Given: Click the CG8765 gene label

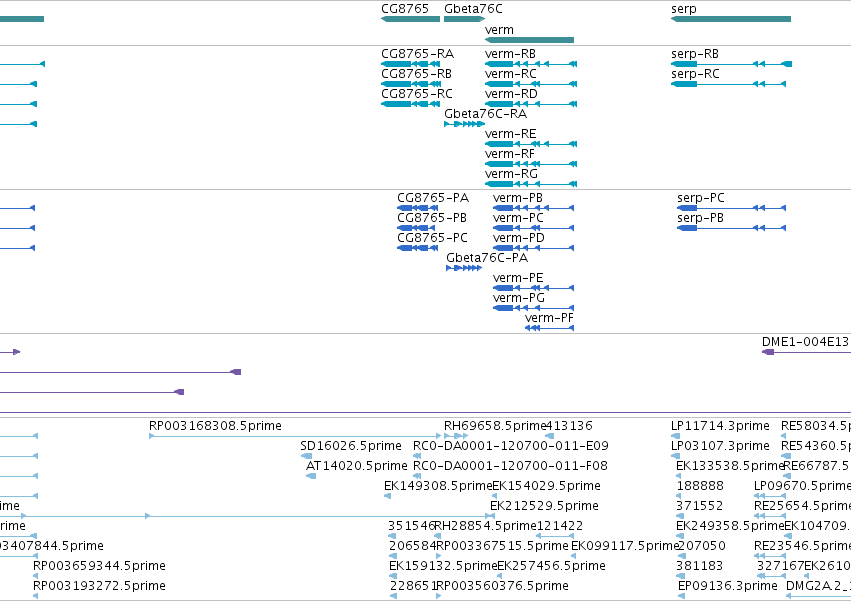Looking at the screenshot, I should click(x=405, y=9).
